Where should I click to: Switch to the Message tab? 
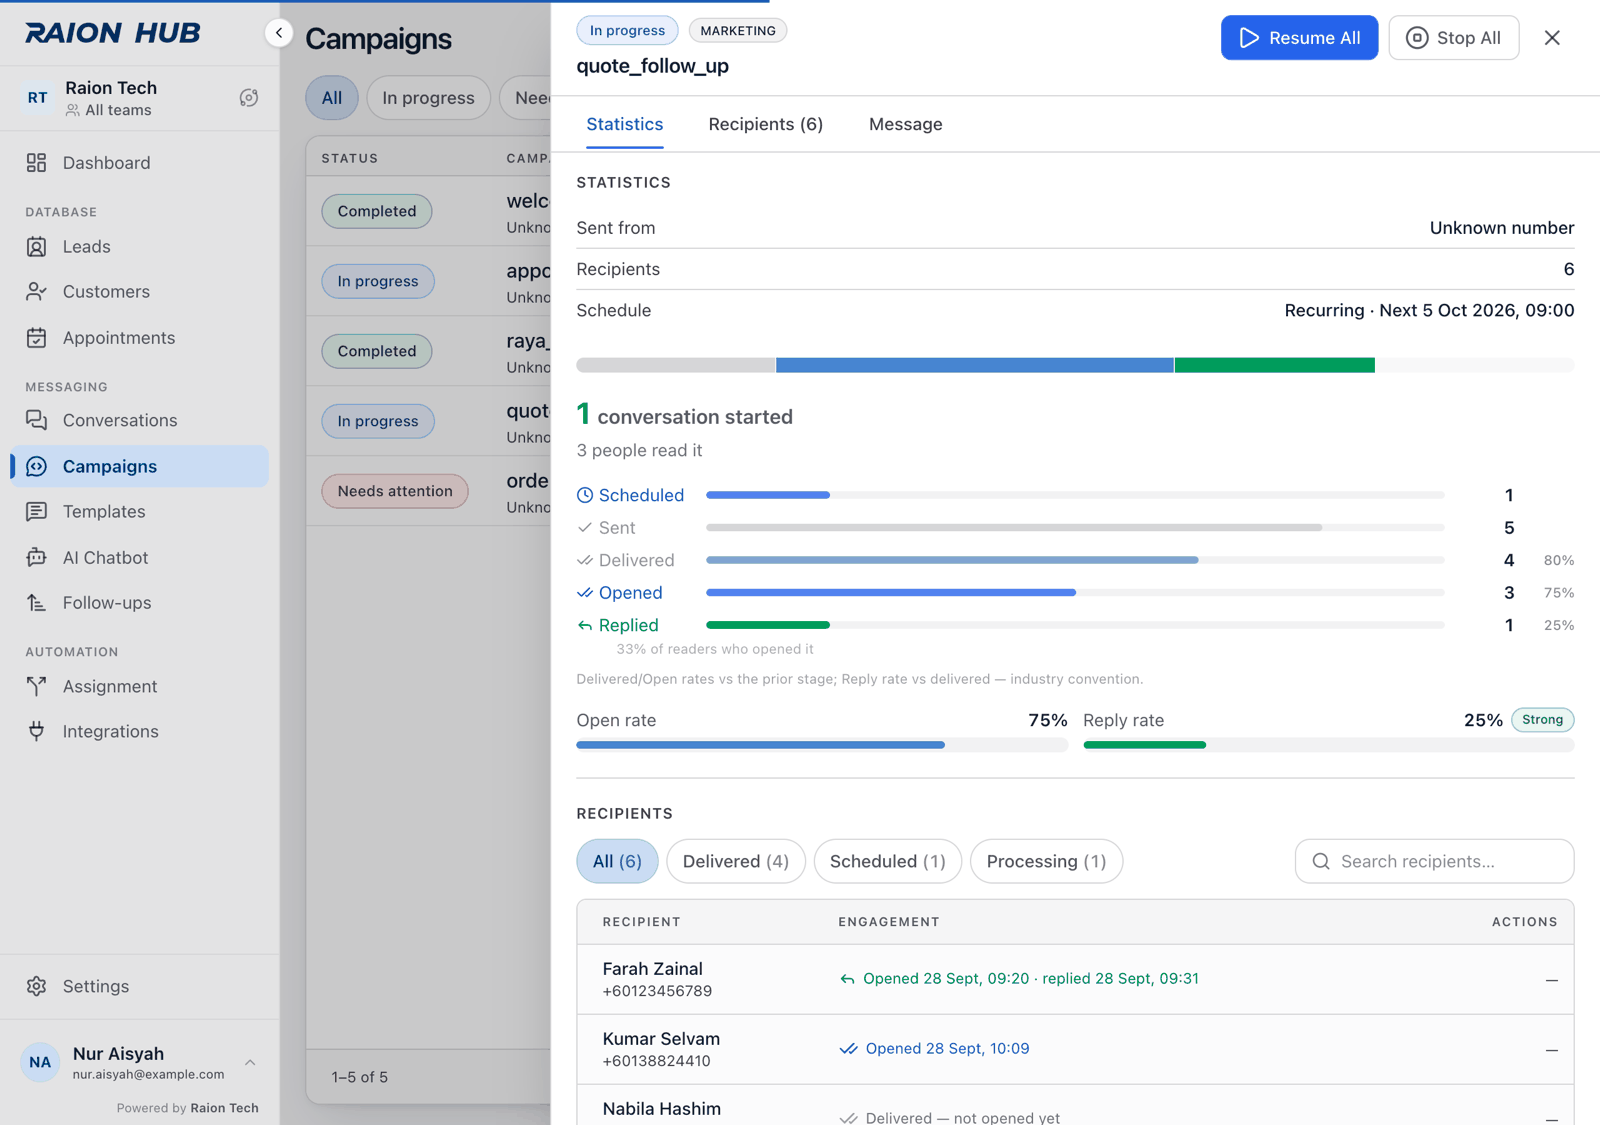[906, 124]
